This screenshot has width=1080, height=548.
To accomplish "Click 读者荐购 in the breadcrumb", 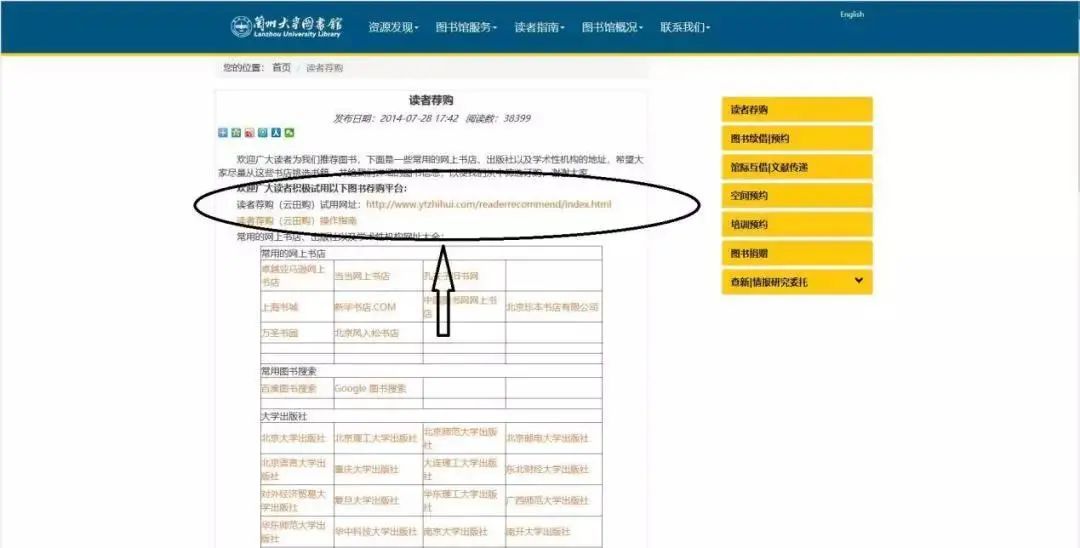I will pos(324,67).
